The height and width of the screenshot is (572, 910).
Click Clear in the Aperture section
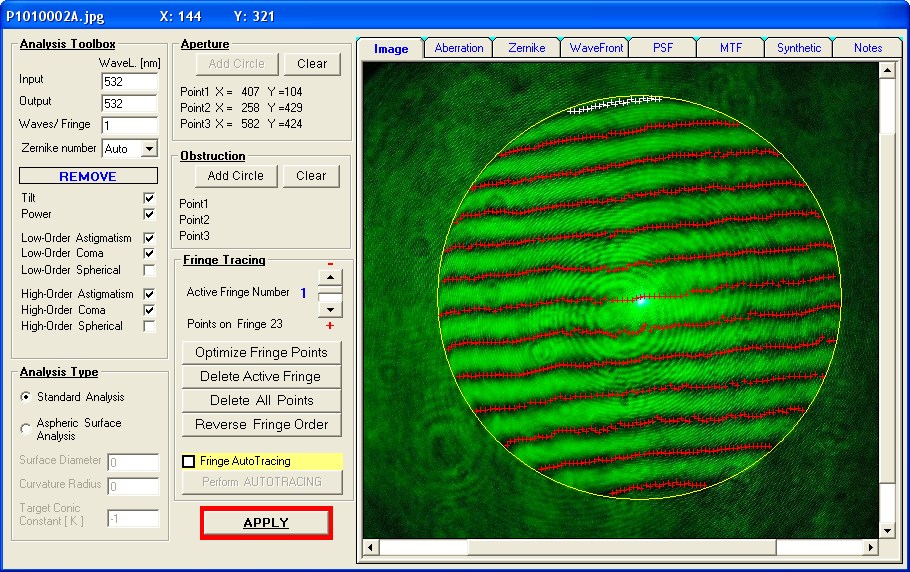click(312, 64)
